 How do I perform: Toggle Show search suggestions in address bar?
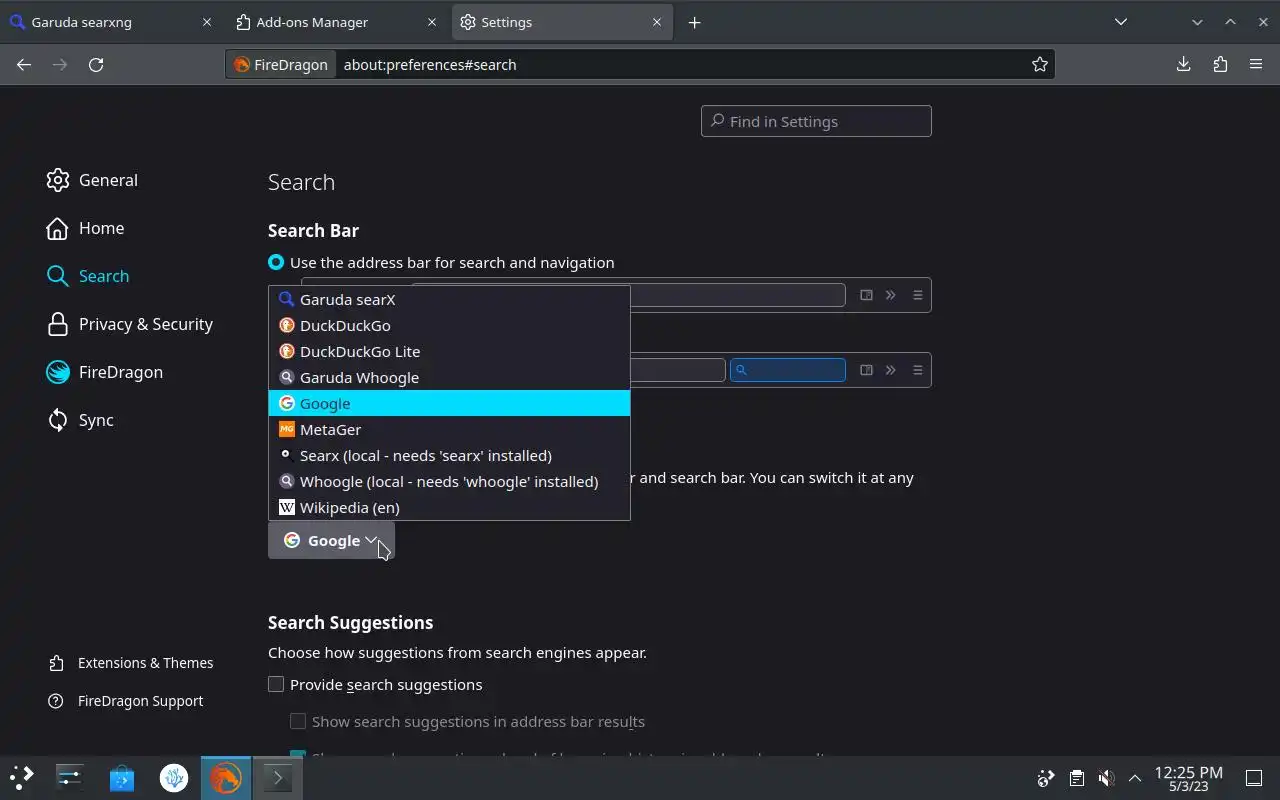click(x=298, y=721)
